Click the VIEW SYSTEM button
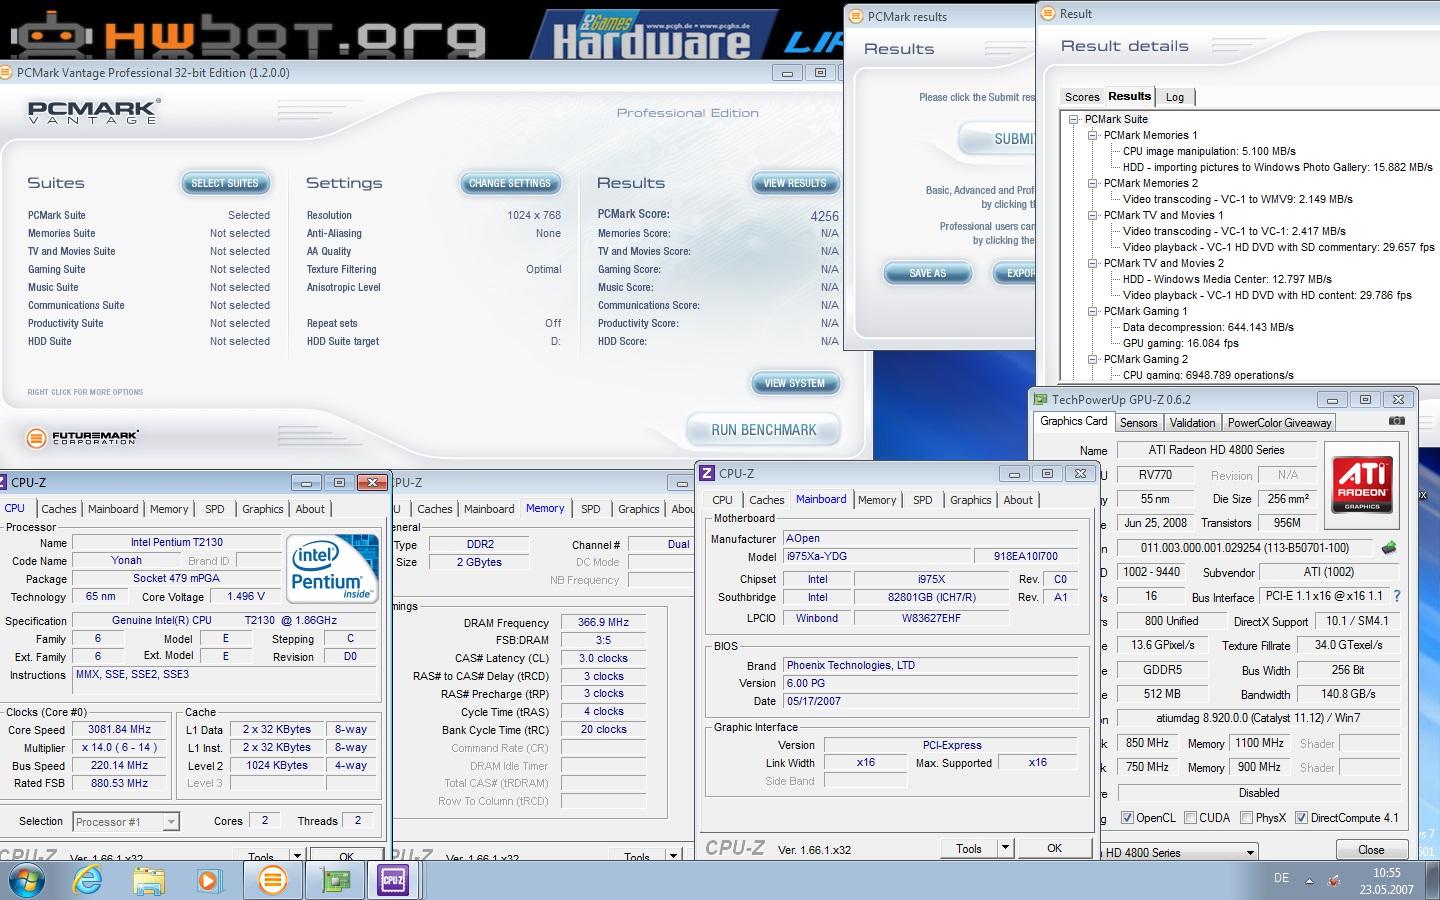Image resolution: width=1440 pixels, height=900 pixels. pos(795,383)
